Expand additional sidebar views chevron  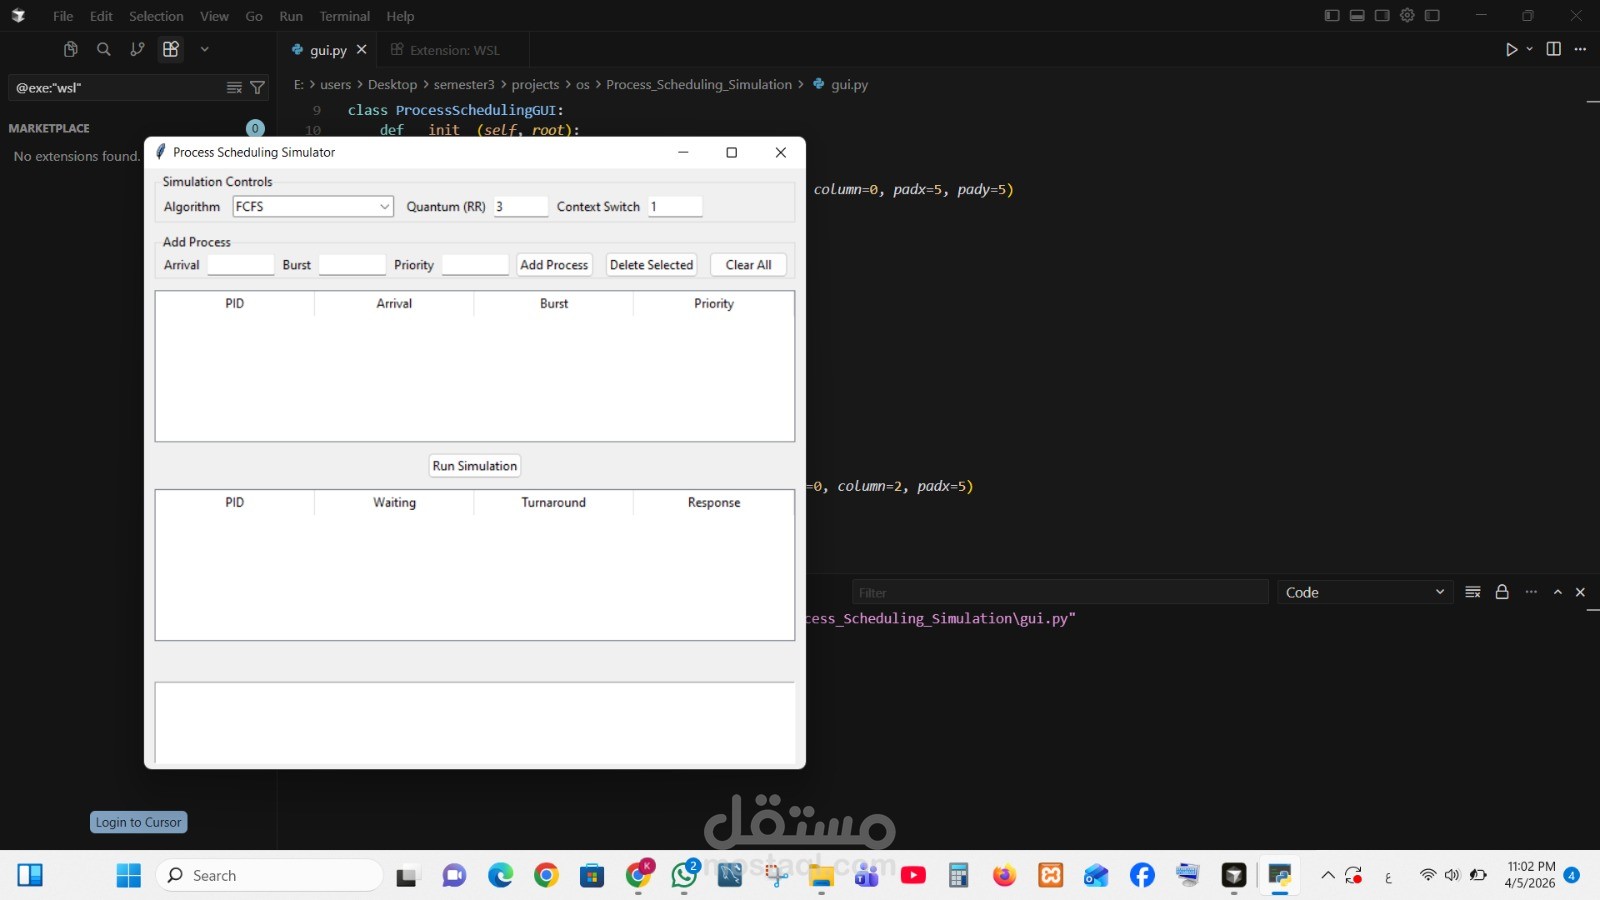coord(204,49)
